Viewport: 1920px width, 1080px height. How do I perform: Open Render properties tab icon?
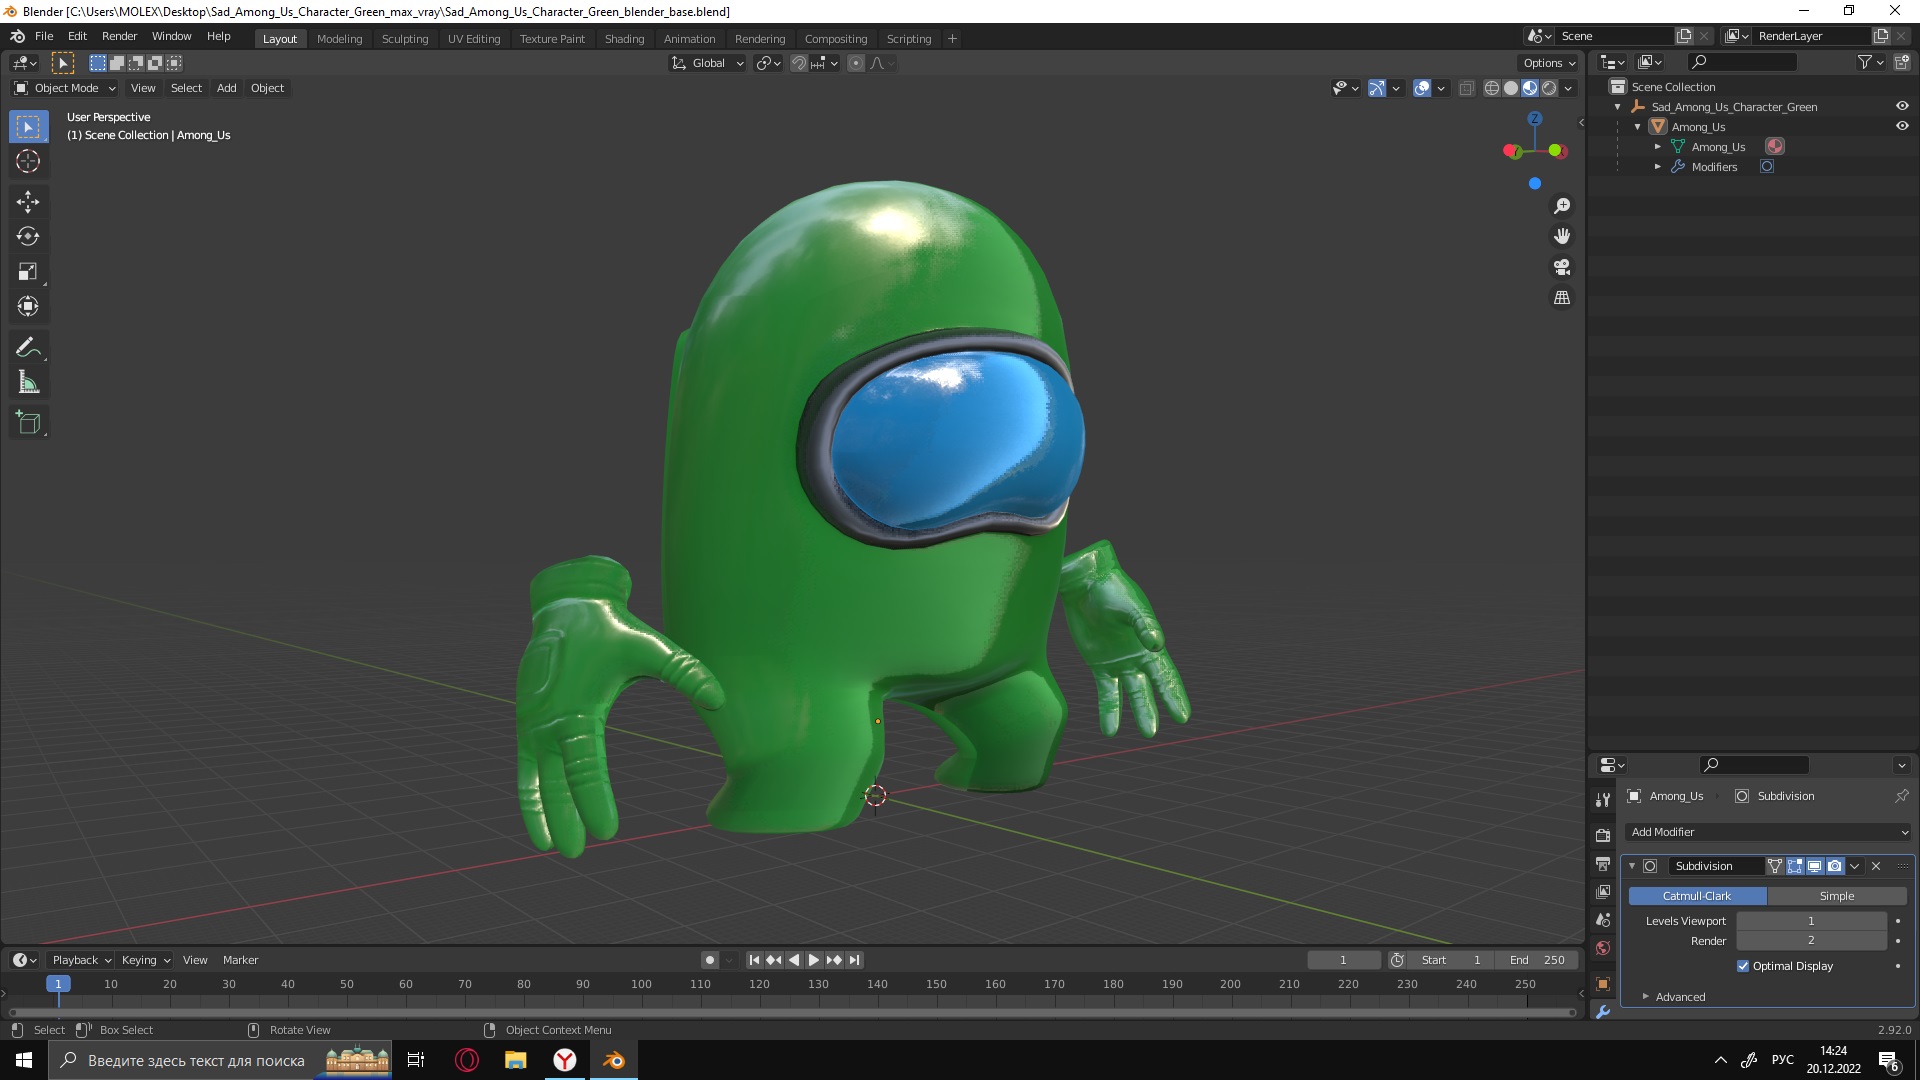[1603, 835]
